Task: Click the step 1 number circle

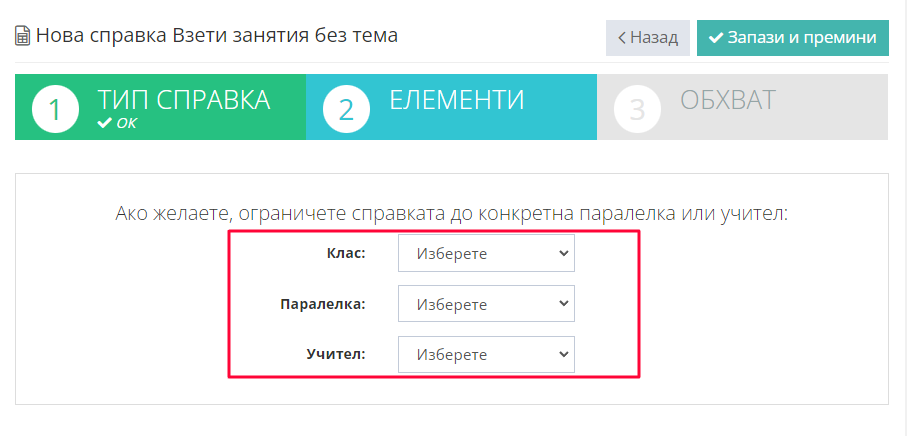Action: click(x=55, y=109)
